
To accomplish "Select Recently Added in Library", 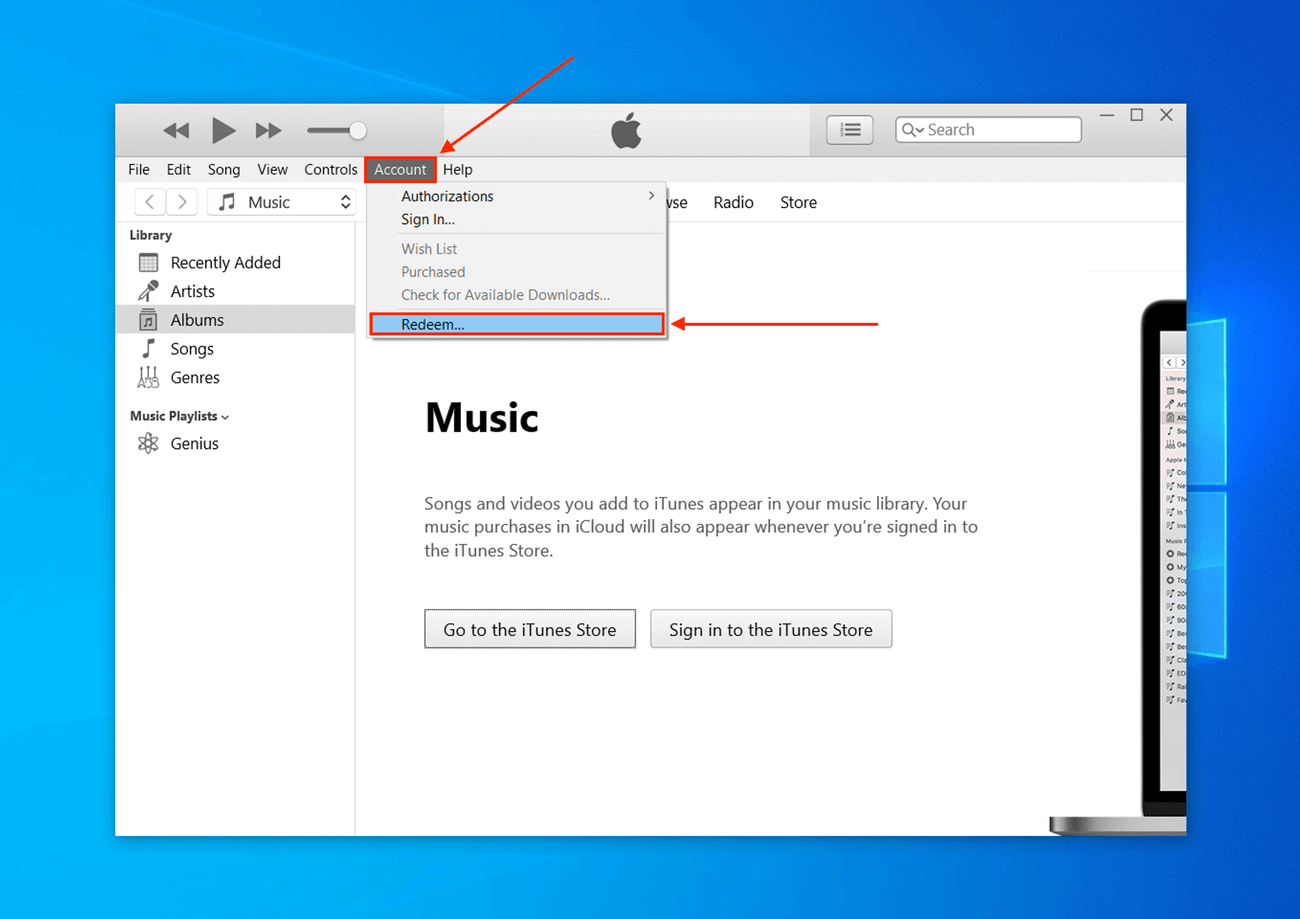I will [x=235, y=262].
